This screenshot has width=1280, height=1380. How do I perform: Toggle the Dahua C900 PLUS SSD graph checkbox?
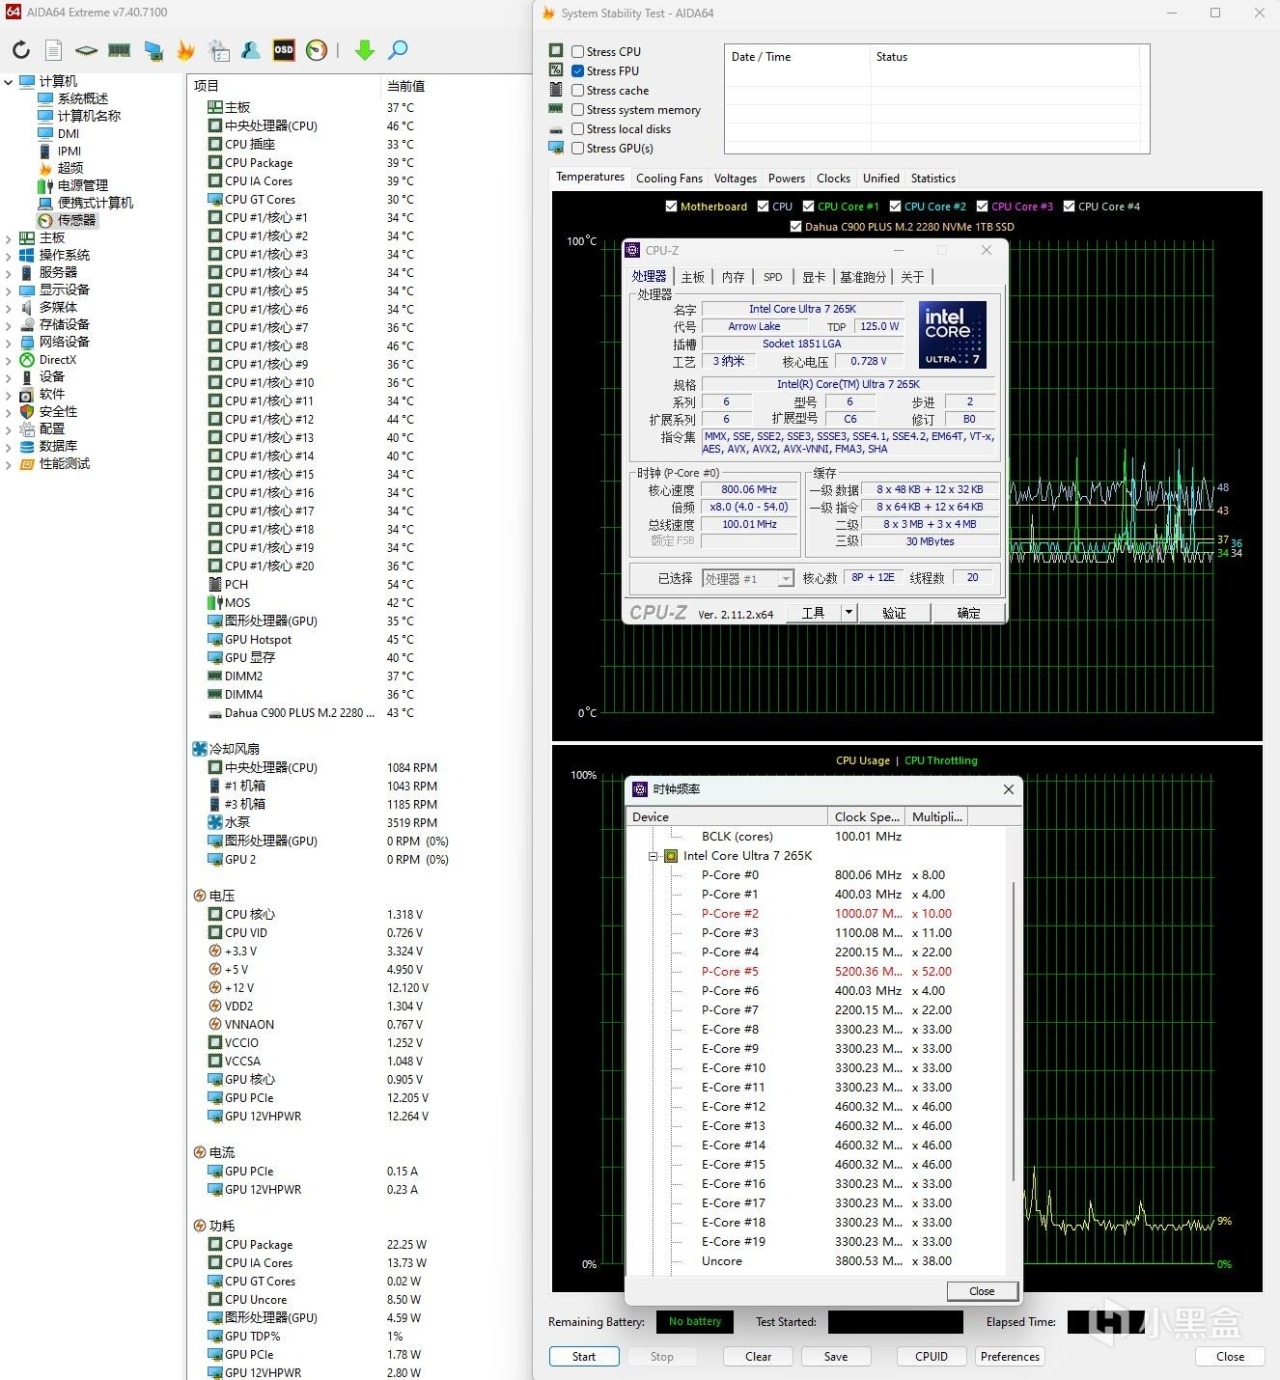[x=796, y=227]
